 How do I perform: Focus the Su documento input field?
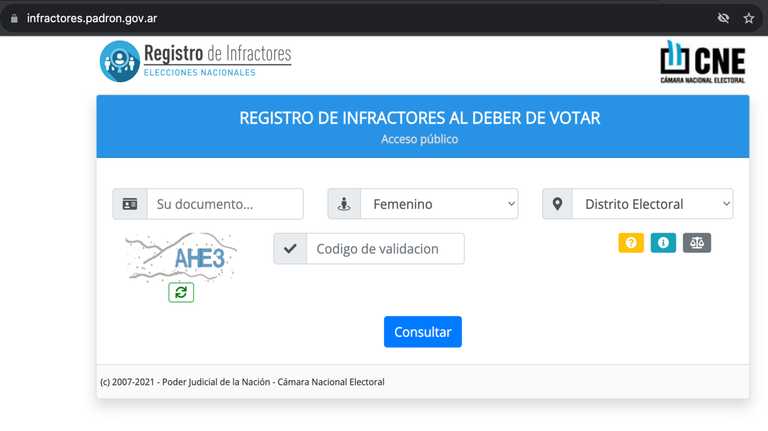(225, 204)
